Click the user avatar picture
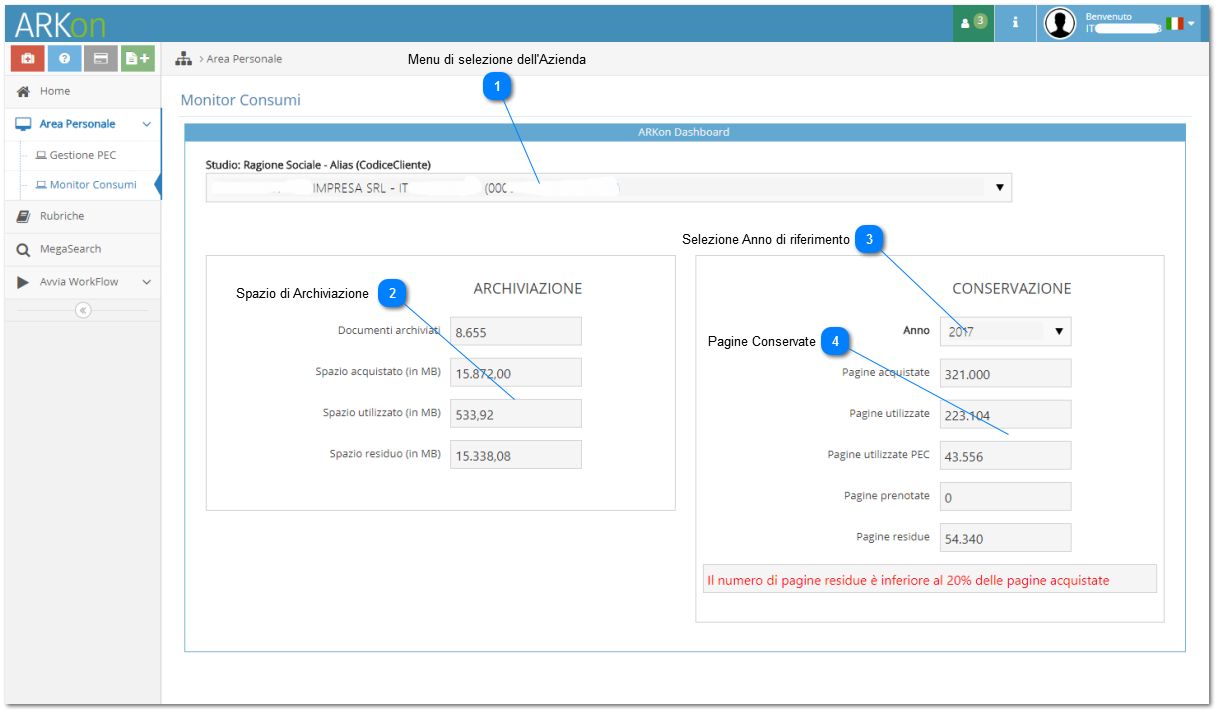The width and height of the screenshot is (1218, 713). coord(1059,22)
